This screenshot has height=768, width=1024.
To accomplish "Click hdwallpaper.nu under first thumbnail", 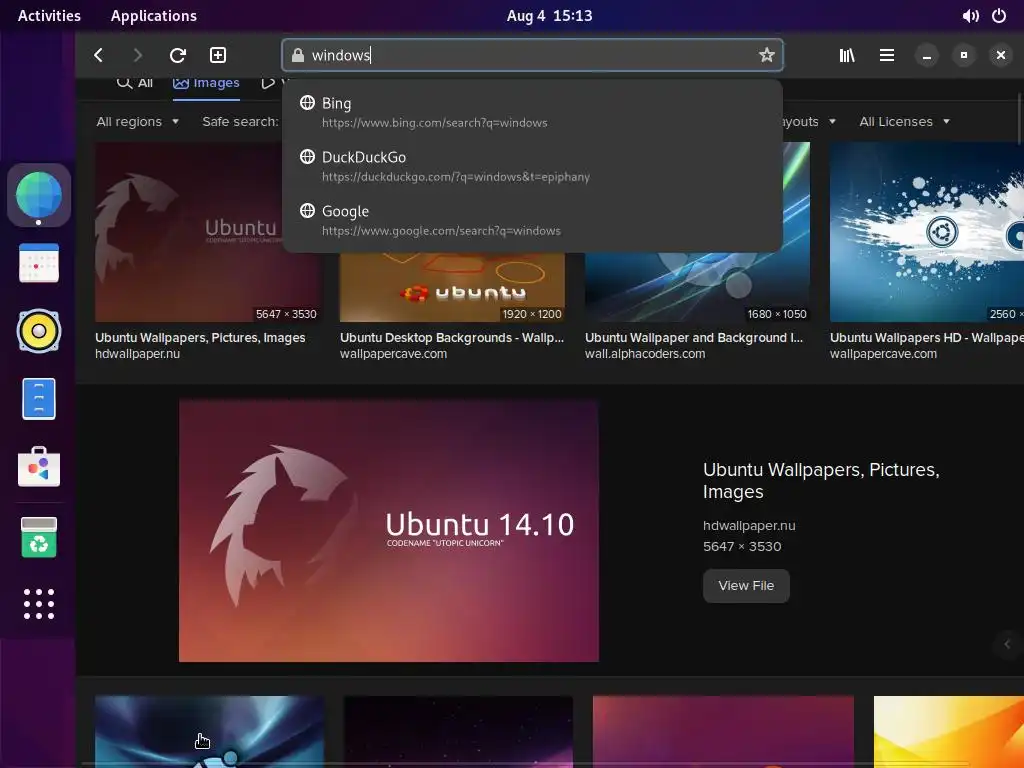I will pos(138,354).
